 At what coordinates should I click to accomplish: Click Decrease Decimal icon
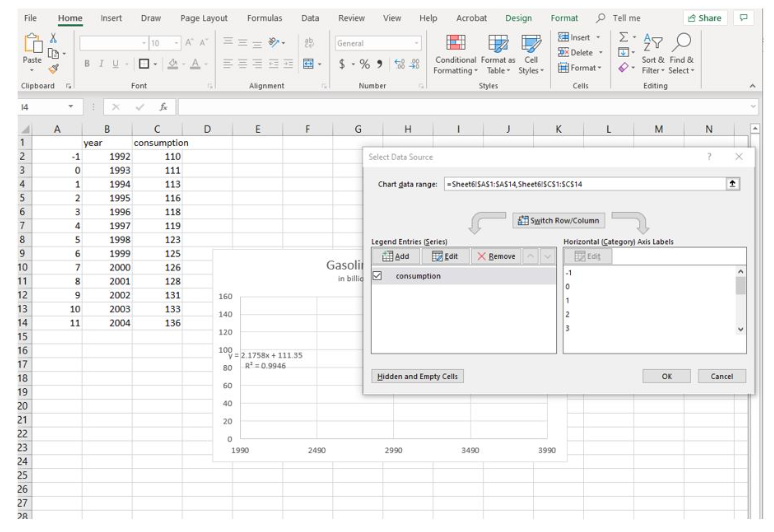click(x=415, y=64)
